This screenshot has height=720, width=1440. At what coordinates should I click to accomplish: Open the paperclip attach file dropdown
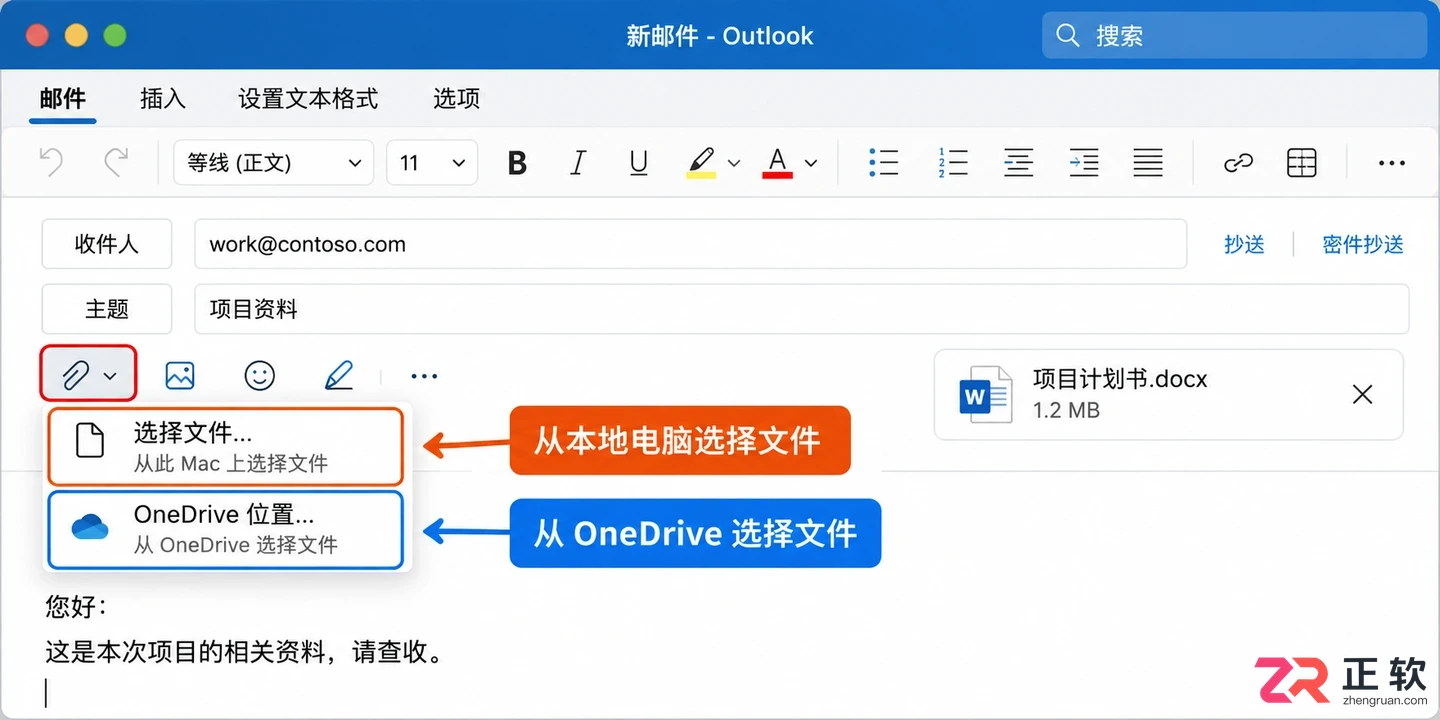pyautogui.click(x=89, y=375)
